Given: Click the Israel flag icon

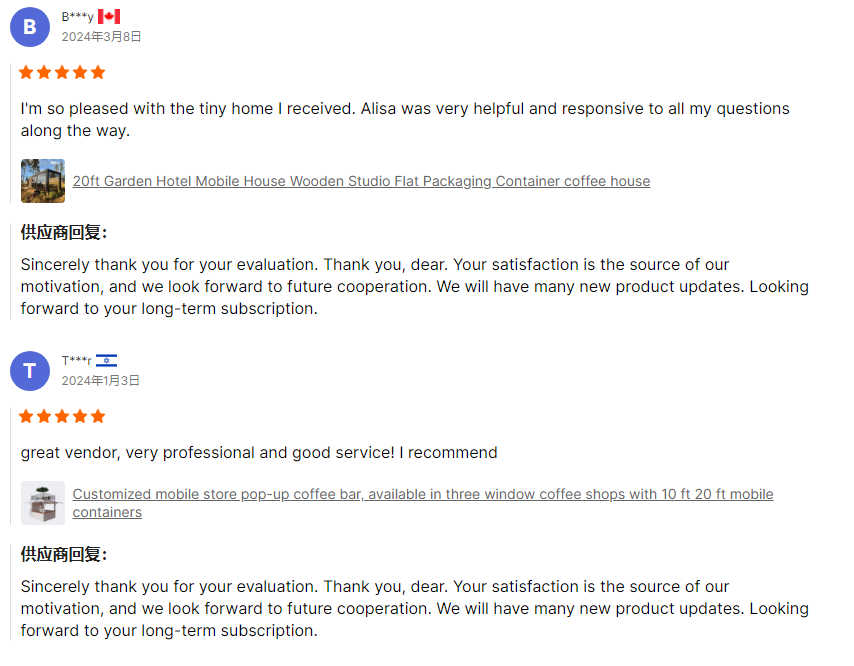Looking at the screenshot, I should pyautogui.click(x=106, y=361).
